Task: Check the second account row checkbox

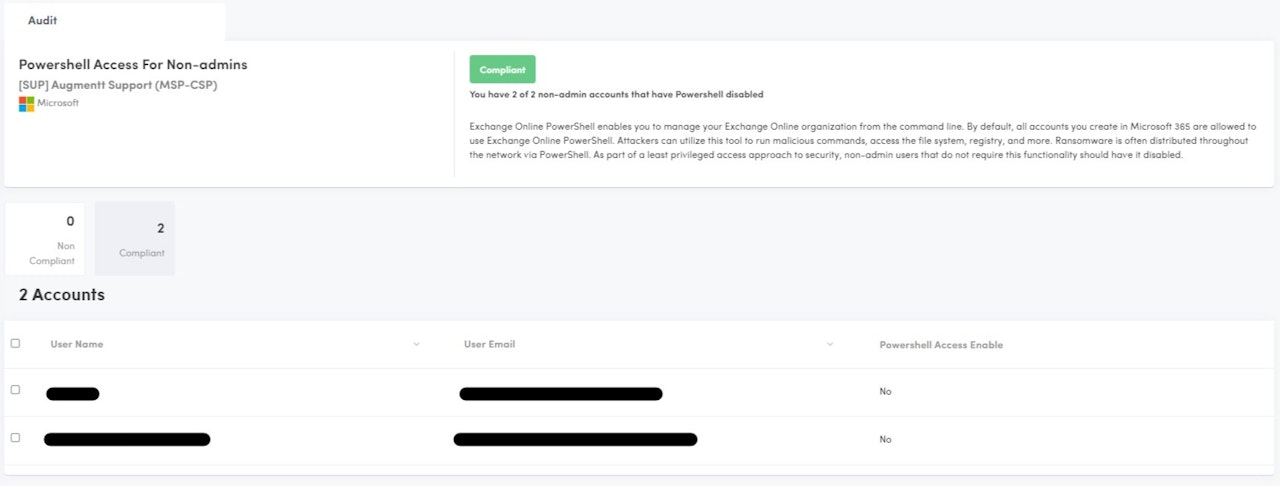Action: 15,438
